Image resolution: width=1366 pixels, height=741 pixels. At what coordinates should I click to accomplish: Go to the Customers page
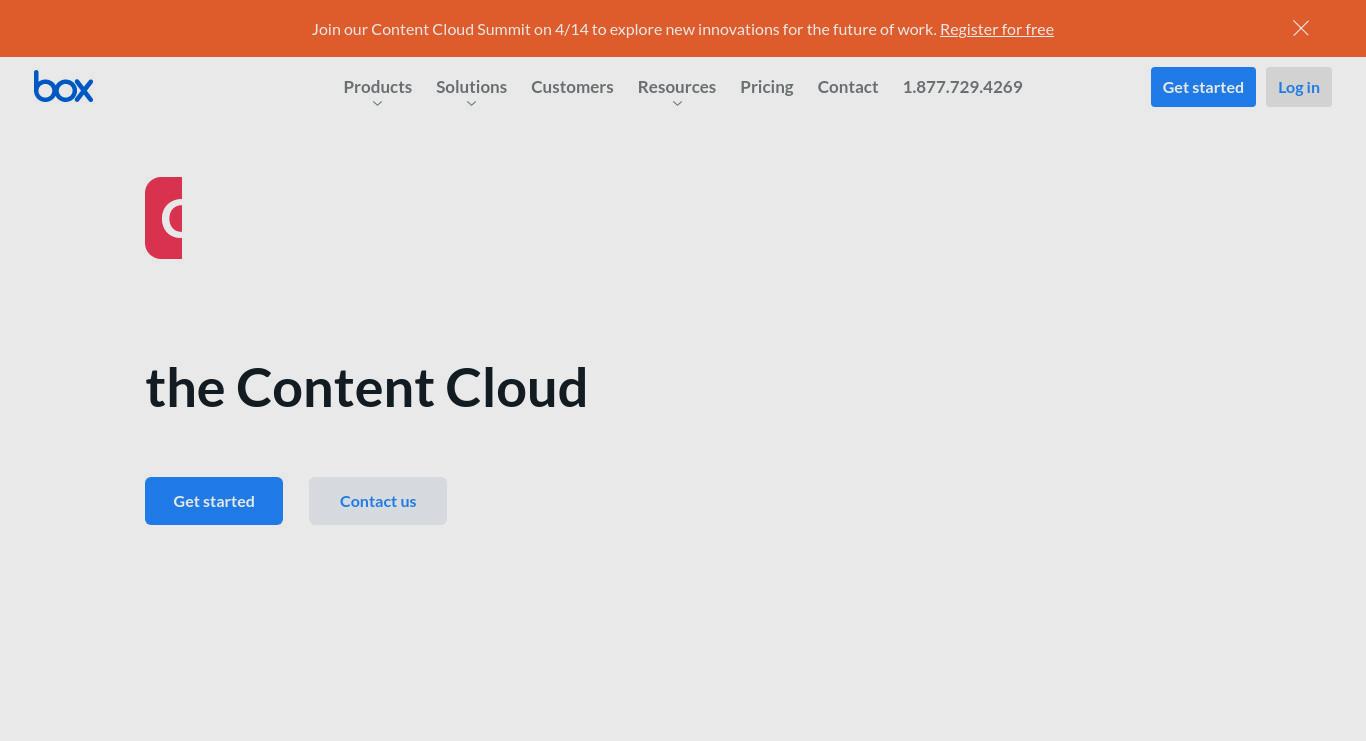(x=572, y=87)
